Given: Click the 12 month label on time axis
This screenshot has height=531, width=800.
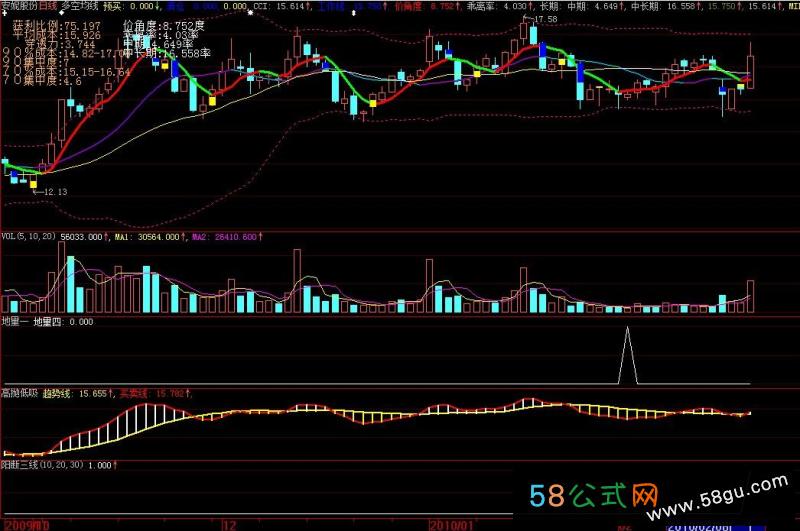Looking at the screenshot, I should click(230, 525).
